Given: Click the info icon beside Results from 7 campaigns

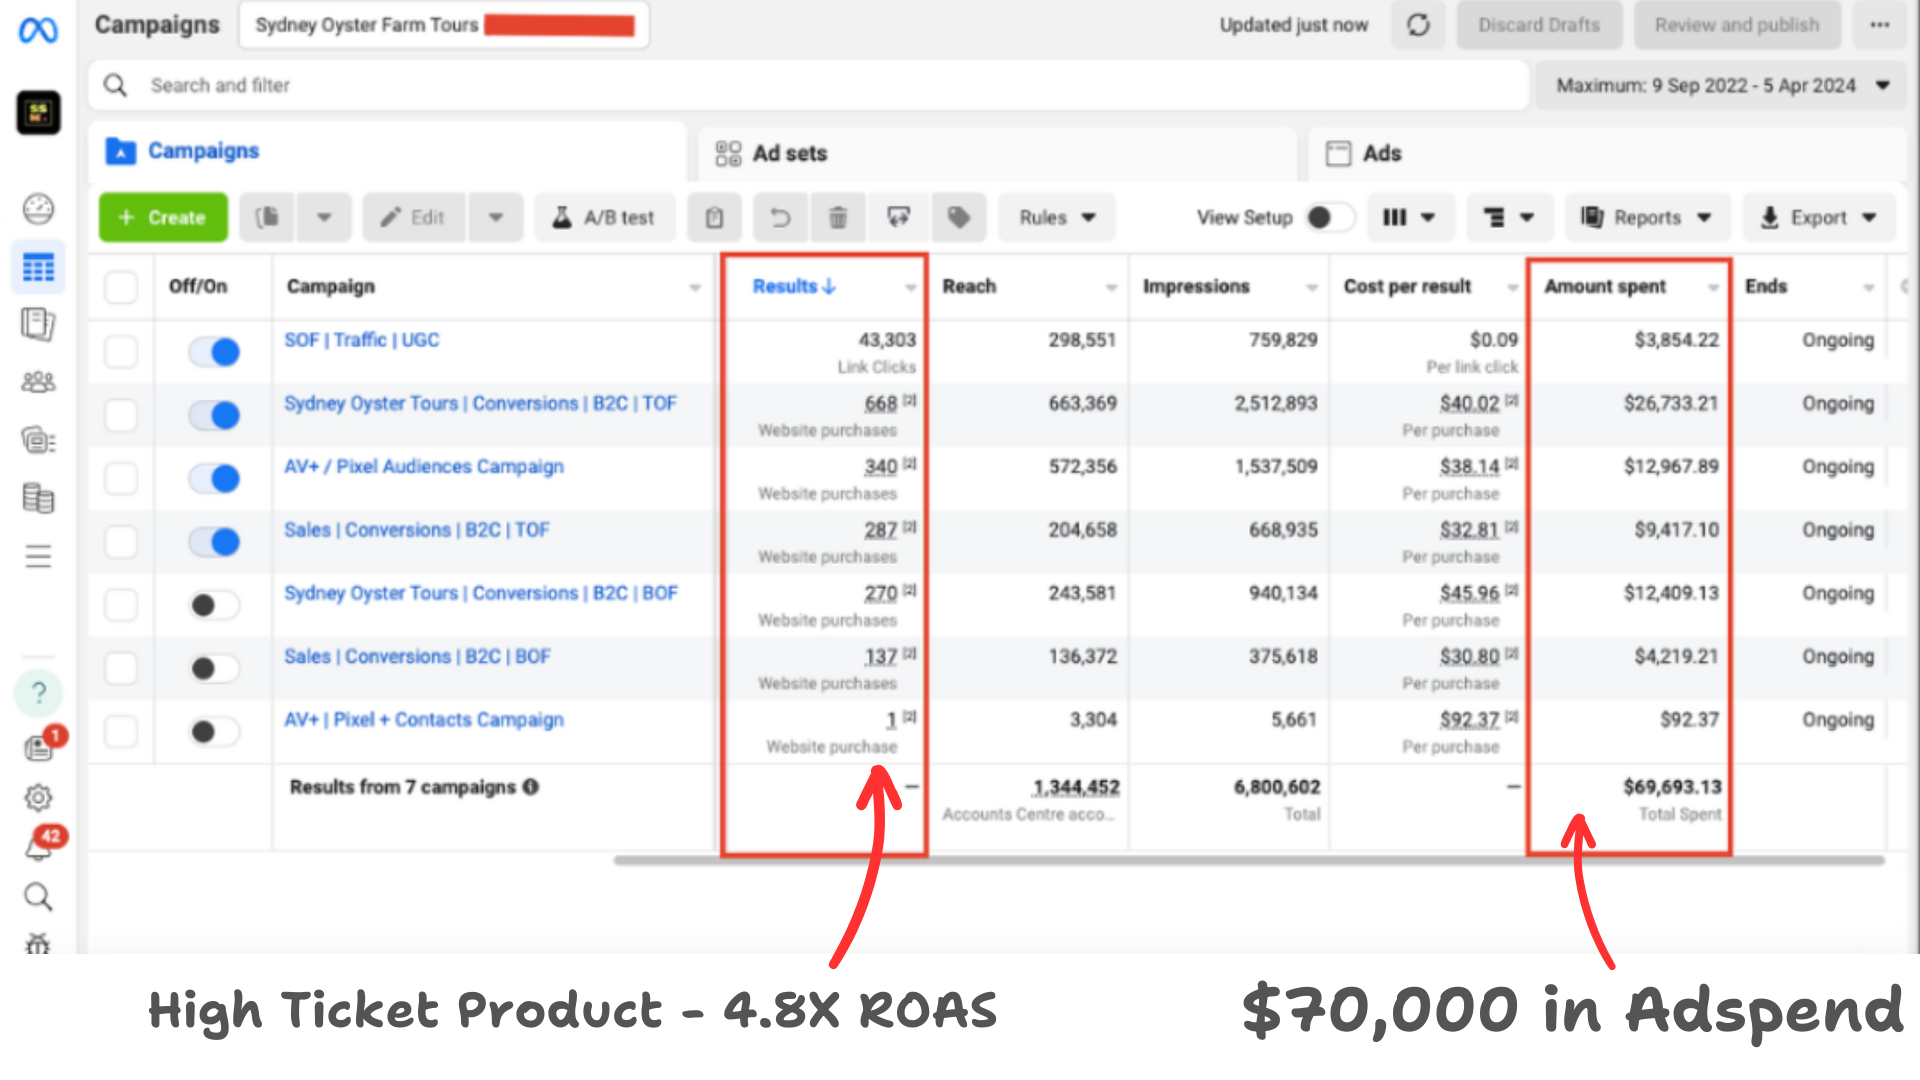Looking at the screenshot, I should click(x=531, y=787).
